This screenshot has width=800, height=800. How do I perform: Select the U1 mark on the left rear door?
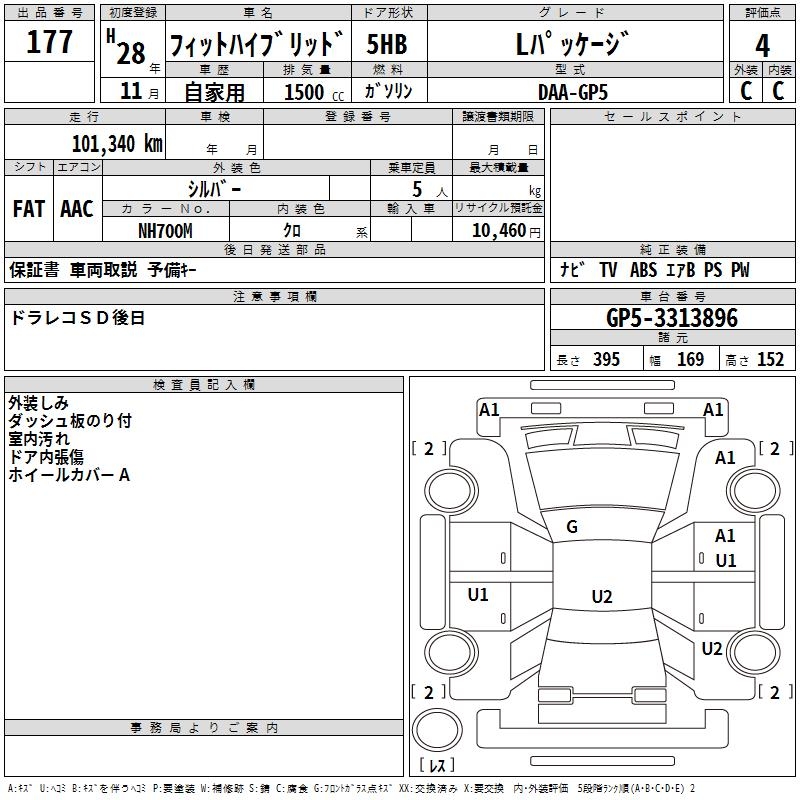pyautogui.click(x=478, y=595)
